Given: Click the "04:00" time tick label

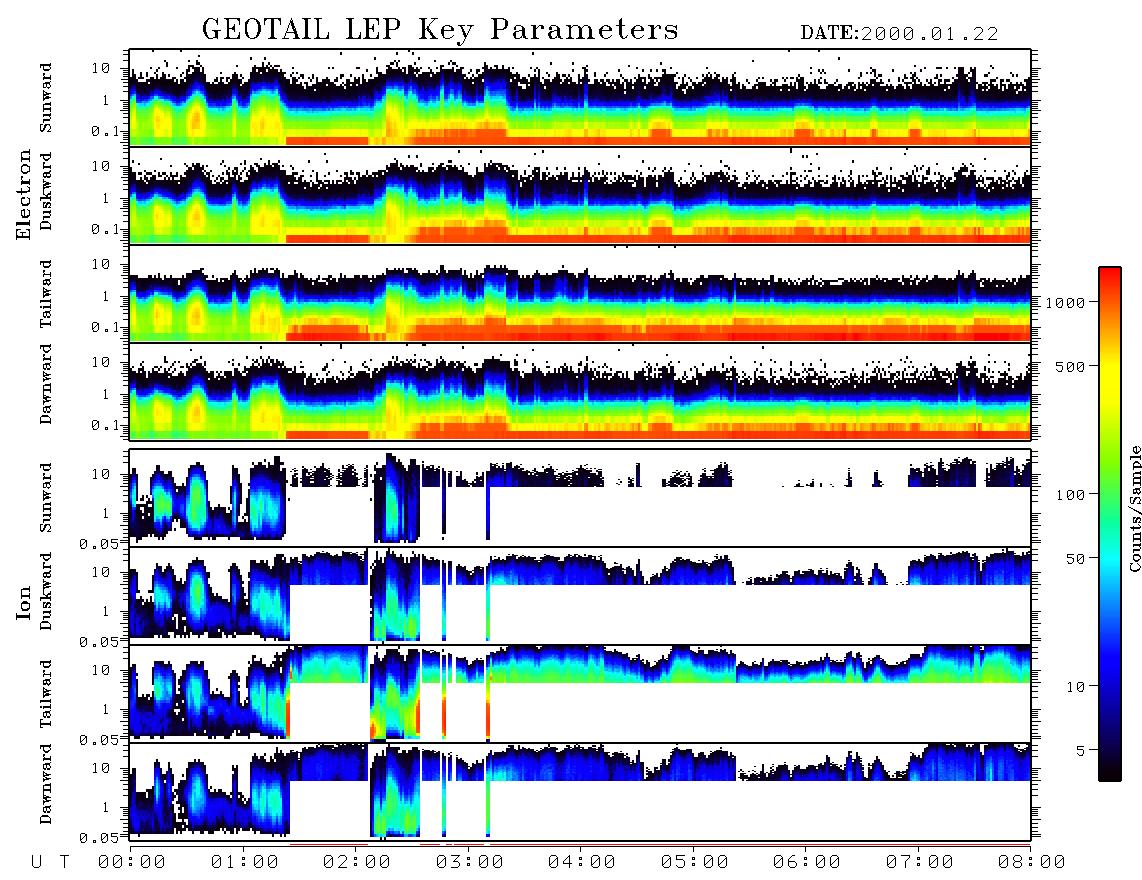Looking at the screenshot, I should tap(582, 863).
